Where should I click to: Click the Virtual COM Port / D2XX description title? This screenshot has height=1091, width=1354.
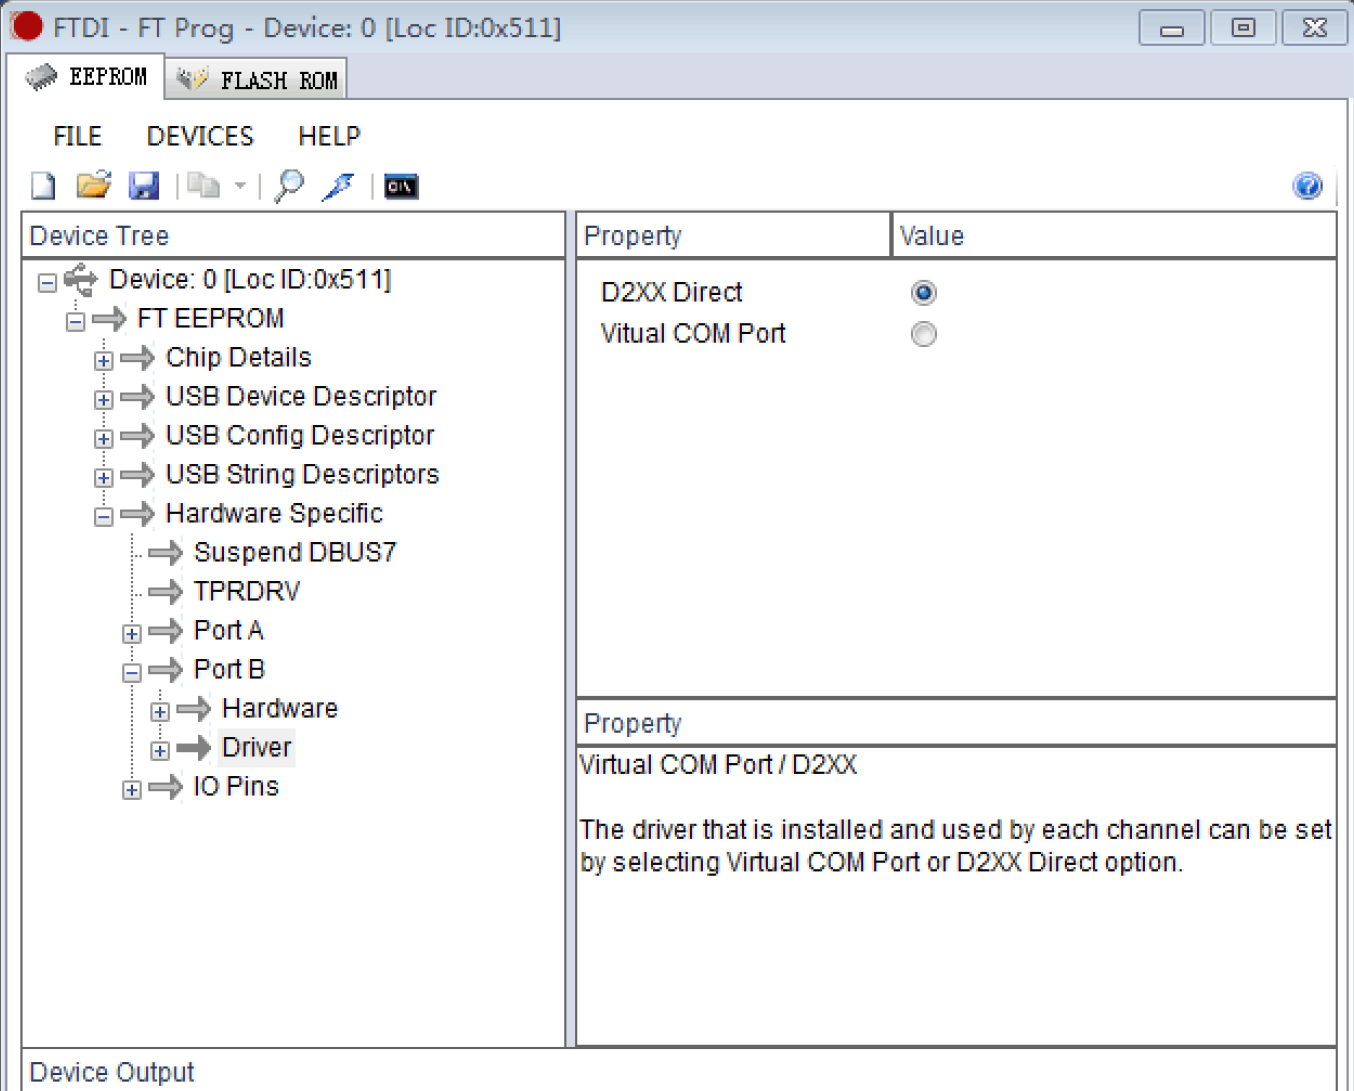coord(718,765)
